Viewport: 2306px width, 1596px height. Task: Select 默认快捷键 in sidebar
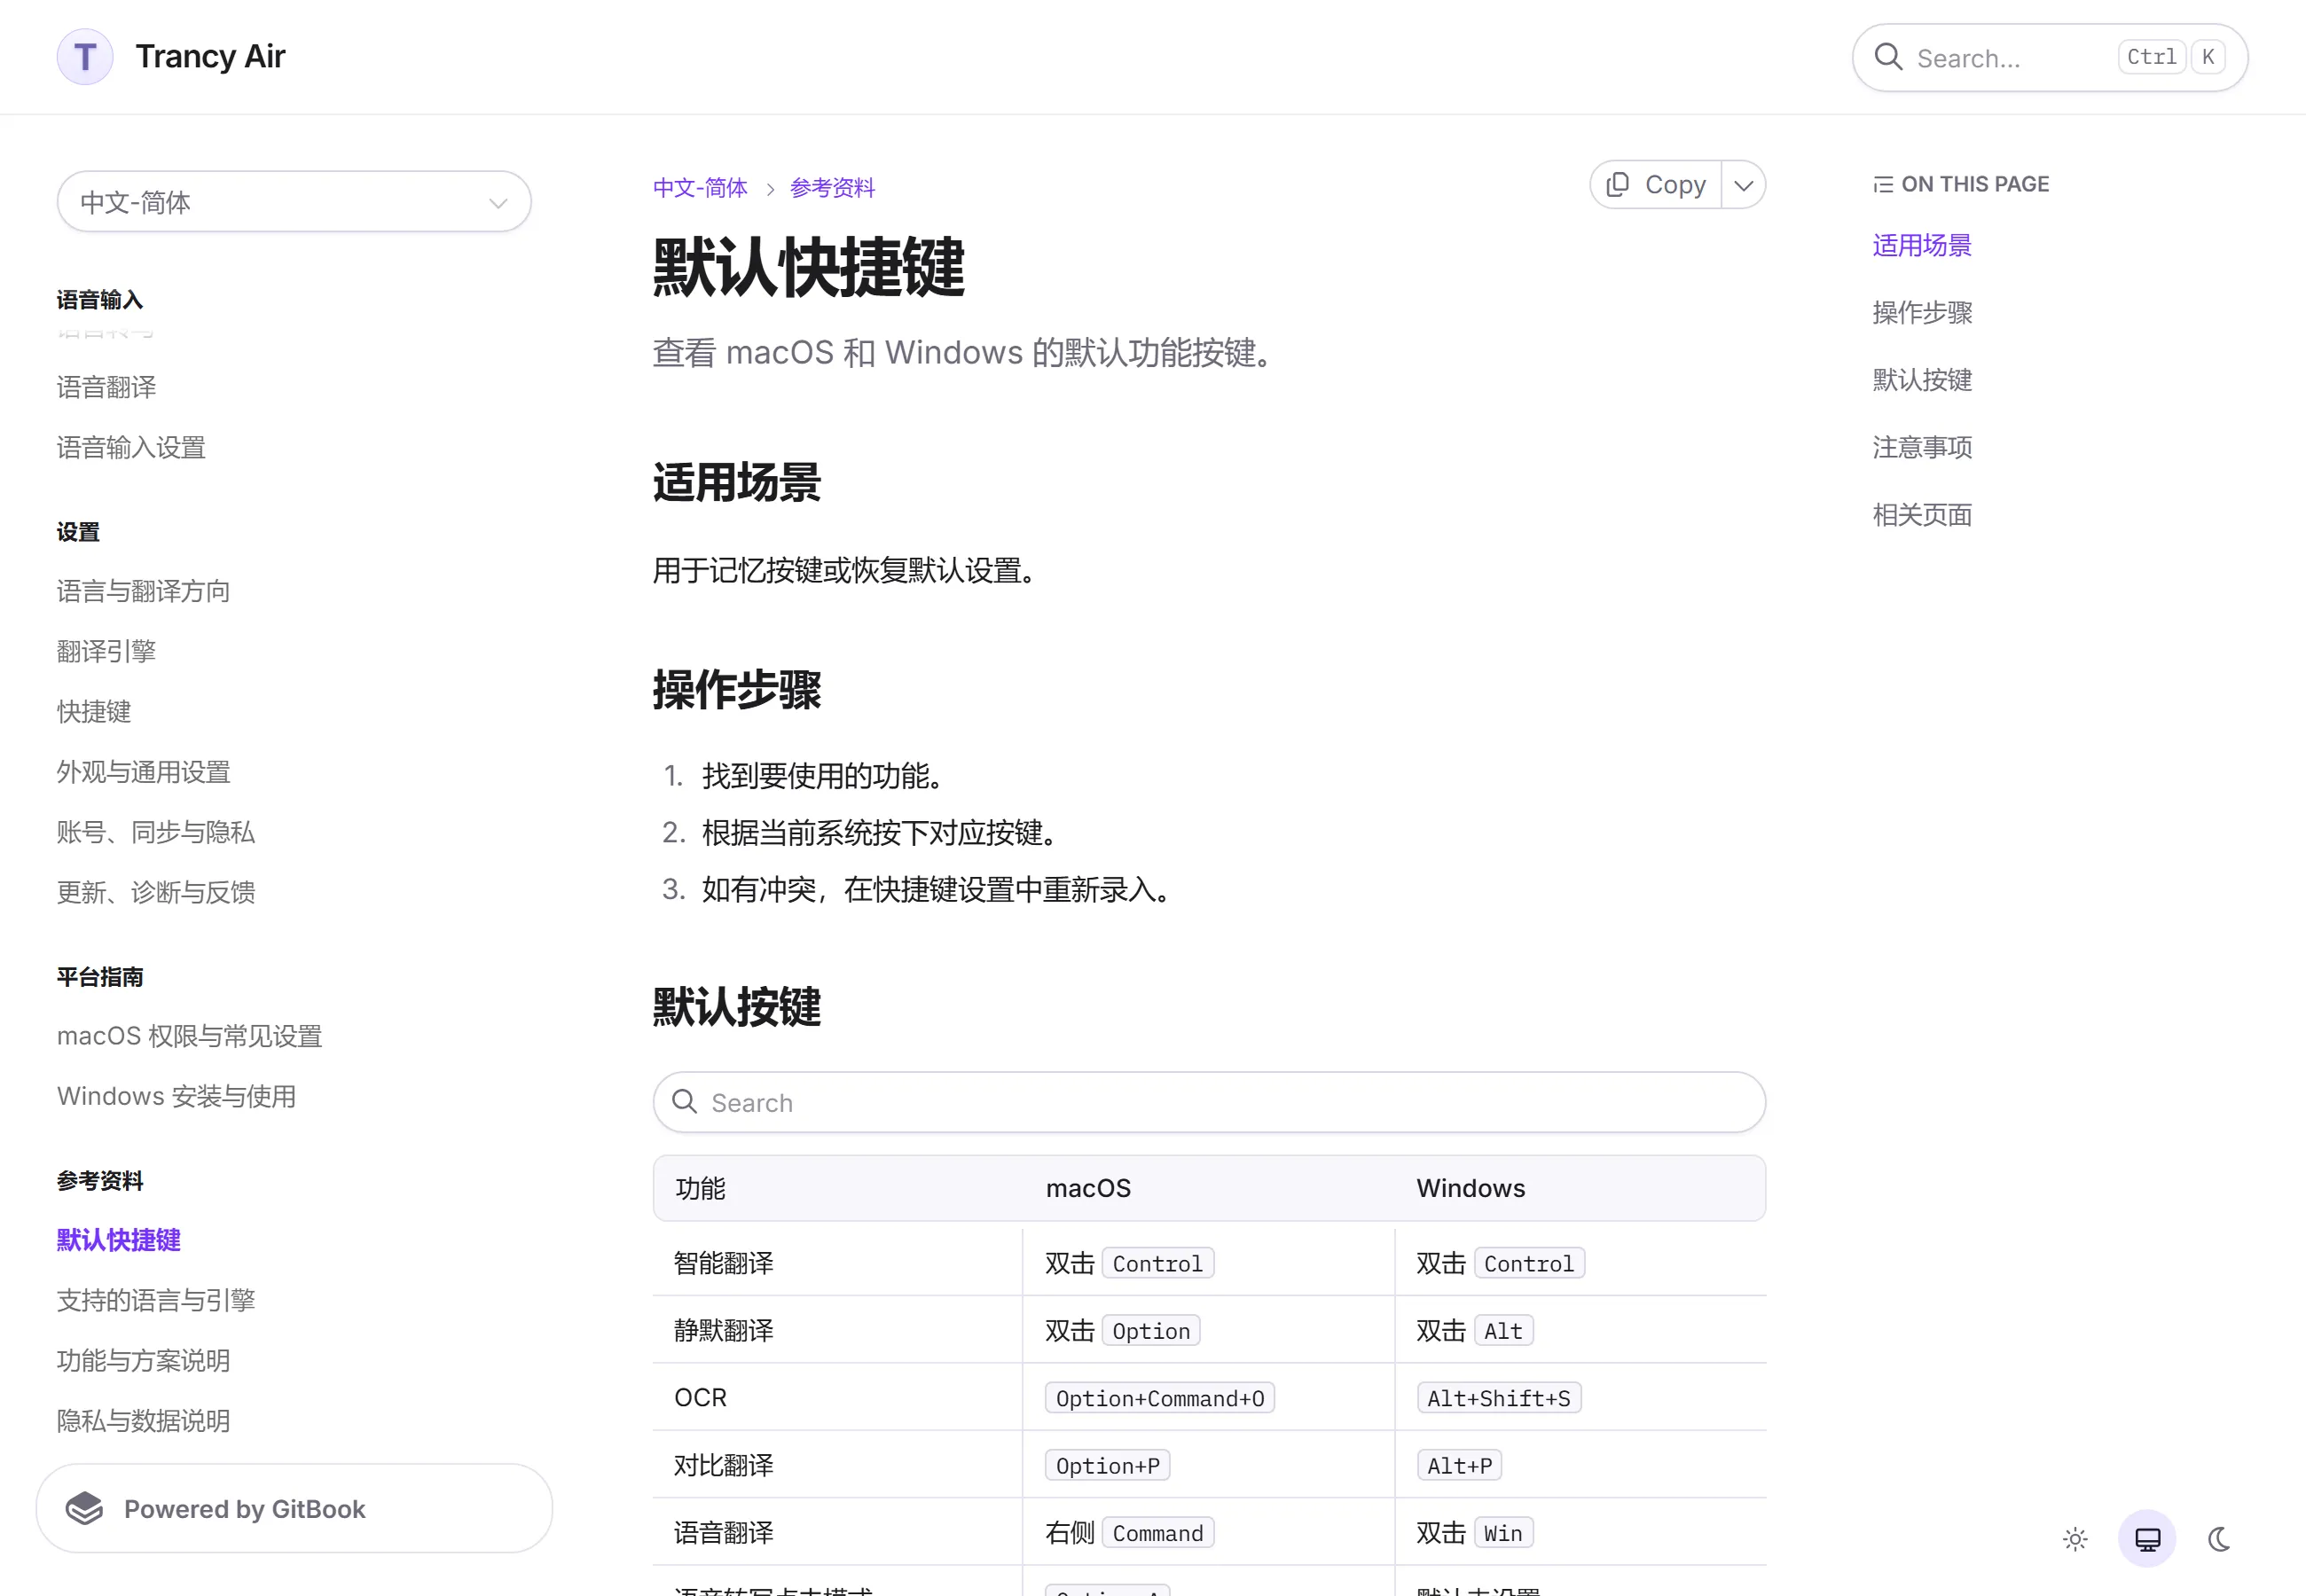pos(119,1240)
